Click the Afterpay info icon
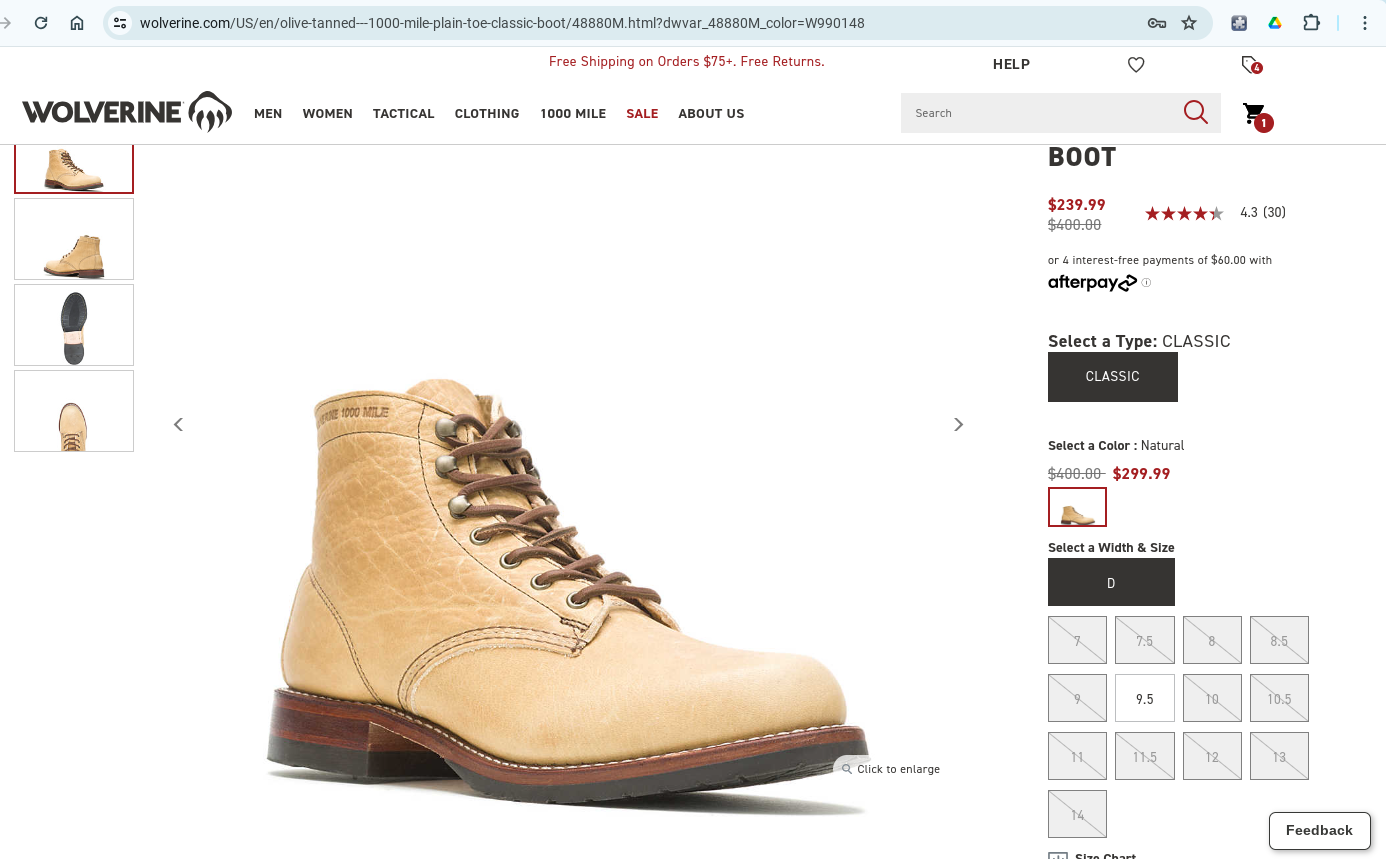The image size is (1386, 859). click(x=1146, y=283)
